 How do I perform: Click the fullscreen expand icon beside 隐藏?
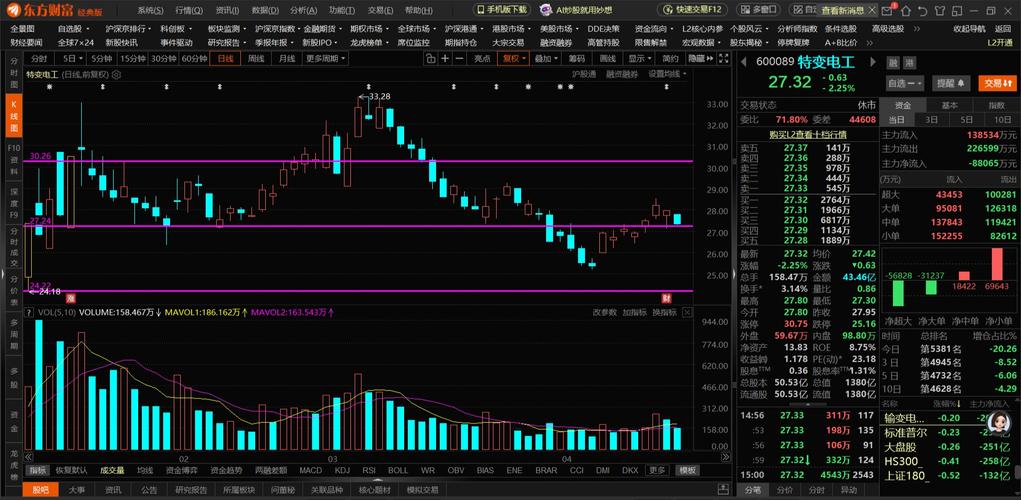tap(721, 59)
